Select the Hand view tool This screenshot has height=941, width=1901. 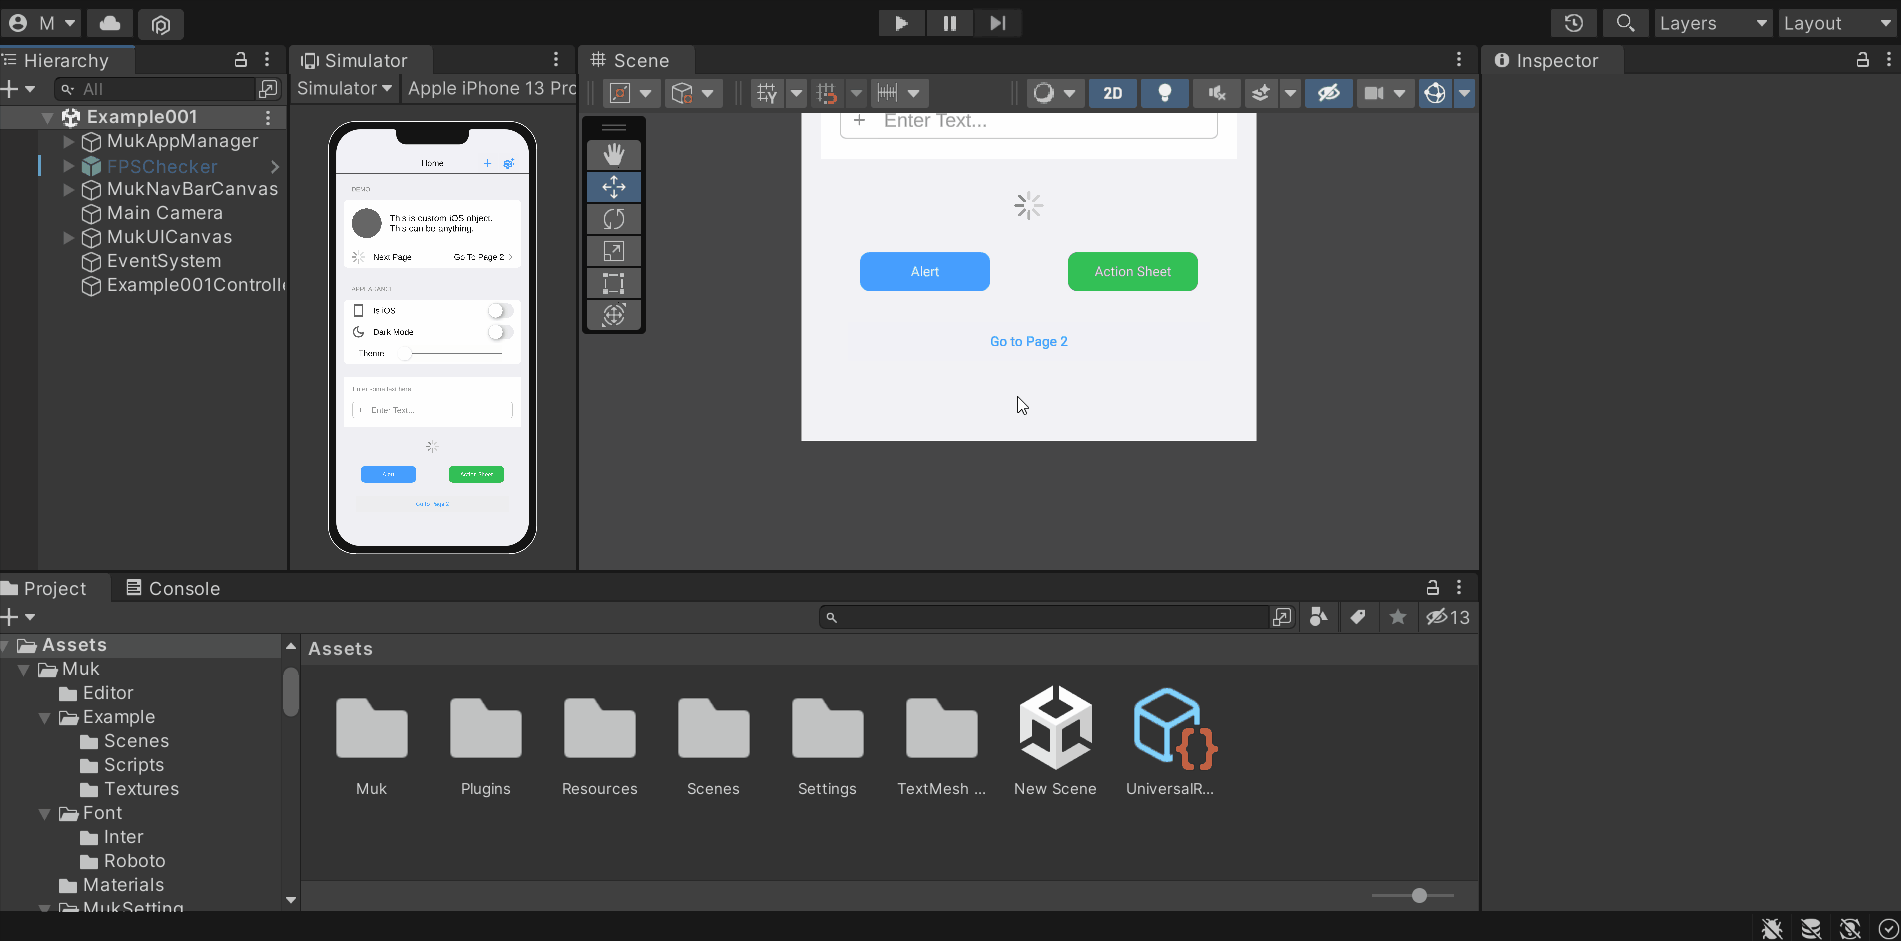614,155
